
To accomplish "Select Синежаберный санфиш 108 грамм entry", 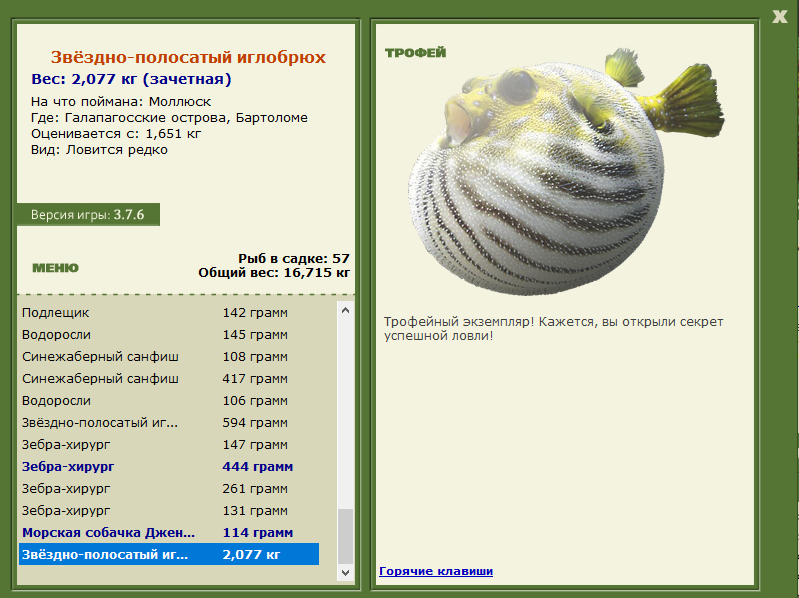I will point(169,357).
